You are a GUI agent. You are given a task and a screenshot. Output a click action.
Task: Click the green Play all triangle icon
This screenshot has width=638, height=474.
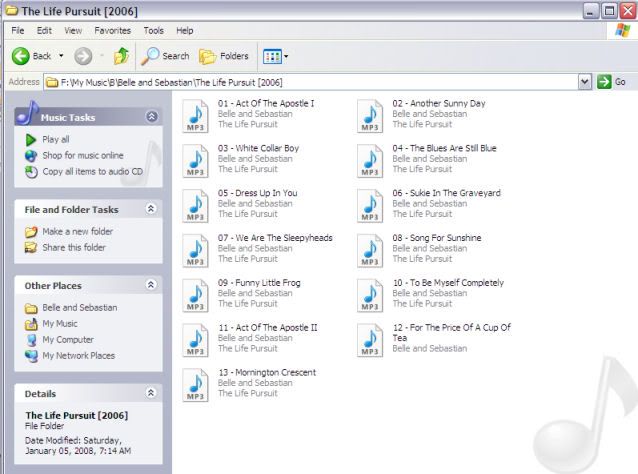(x=31, y=140)
